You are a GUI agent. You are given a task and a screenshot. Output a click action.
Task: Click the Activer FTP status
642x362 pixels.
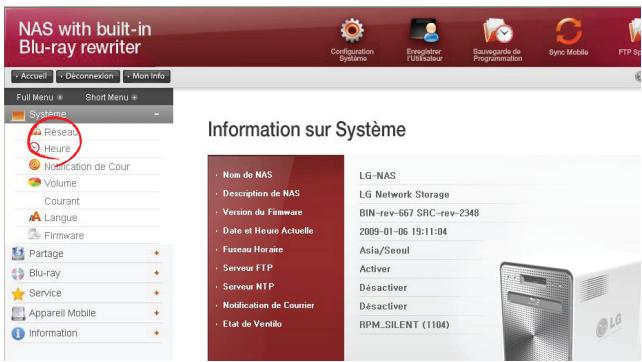(x=375, y=269)
